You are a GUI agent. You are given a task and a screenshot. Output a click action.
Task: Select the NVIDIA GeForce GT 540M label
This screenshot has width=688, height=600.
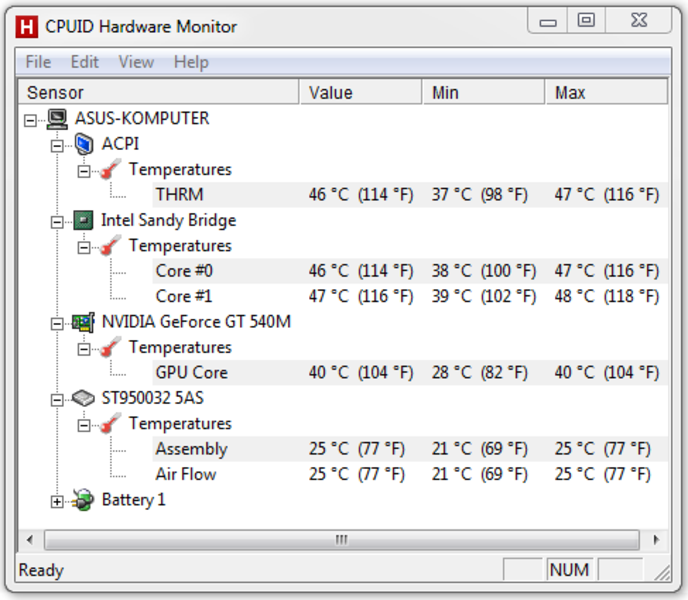tap(196, 322)
